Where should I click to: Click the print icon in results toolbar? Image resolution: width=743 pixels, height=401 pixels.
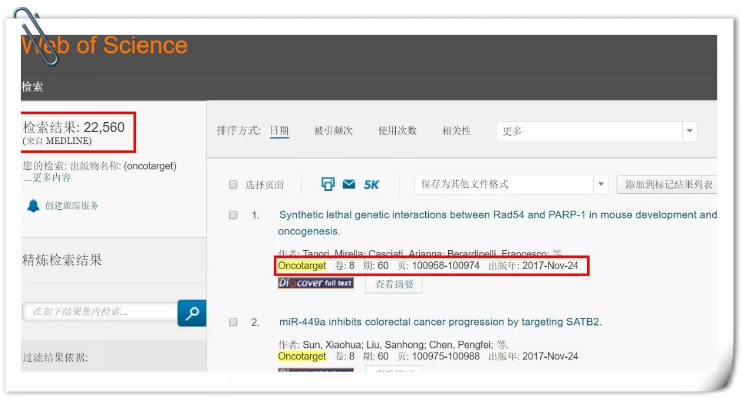coord(327,184)
